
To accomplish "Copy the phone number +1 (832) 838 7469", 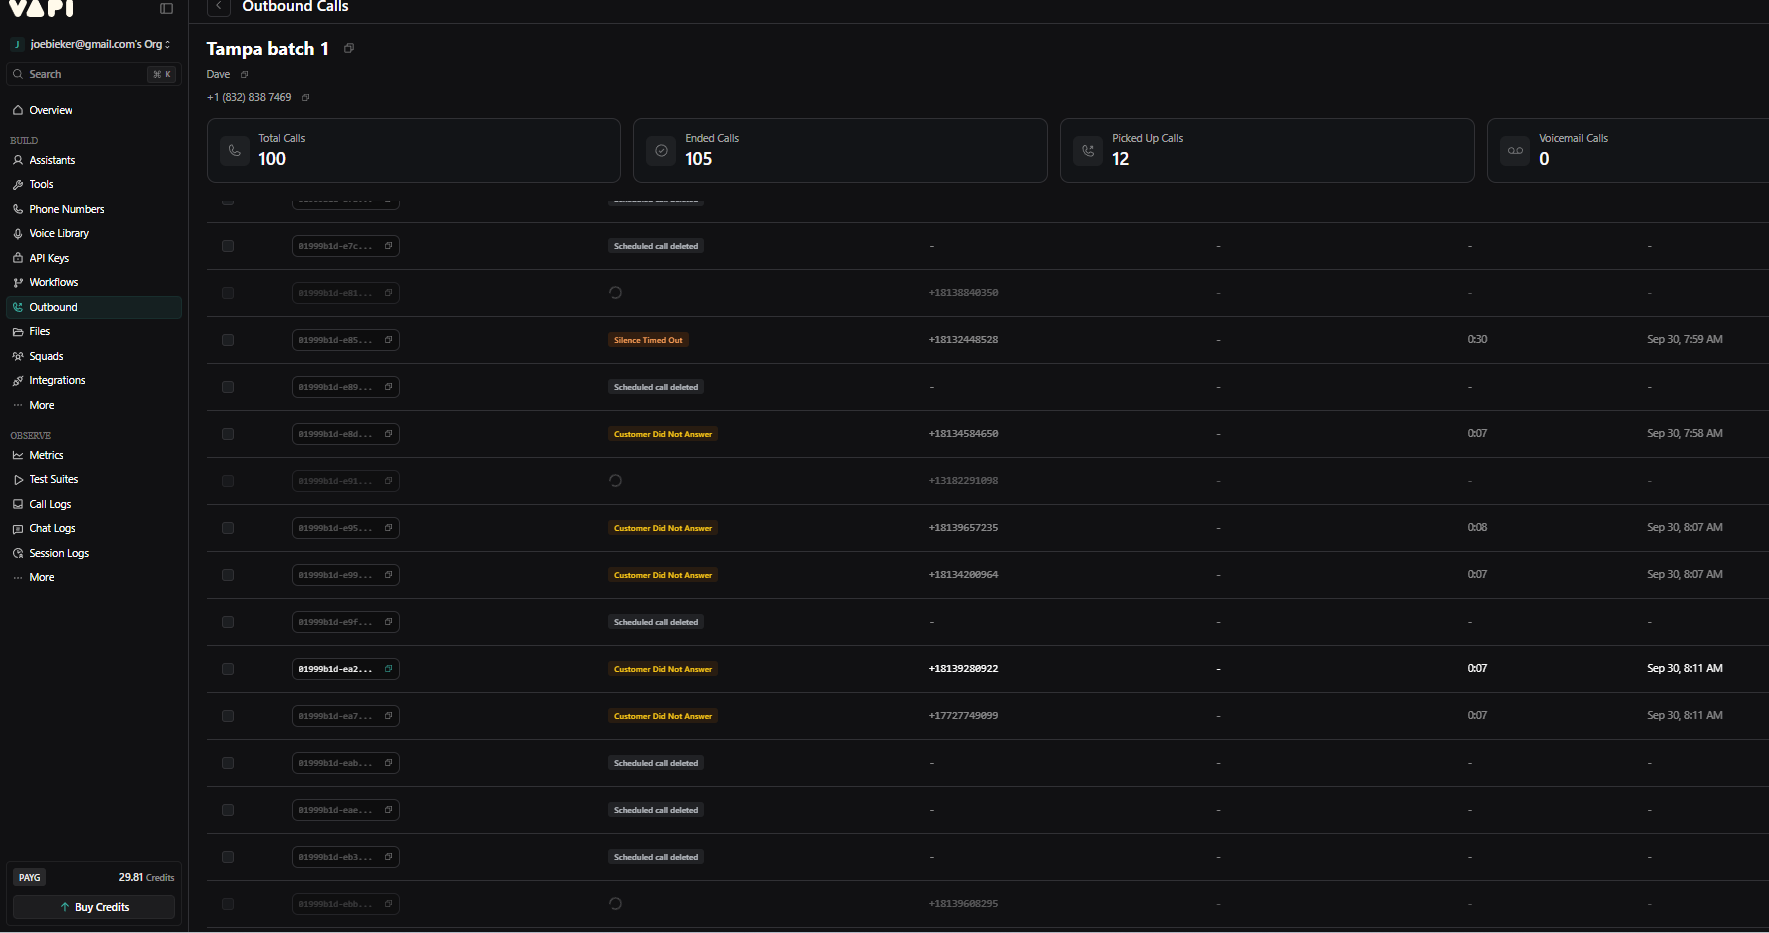I will coord(306,97).
